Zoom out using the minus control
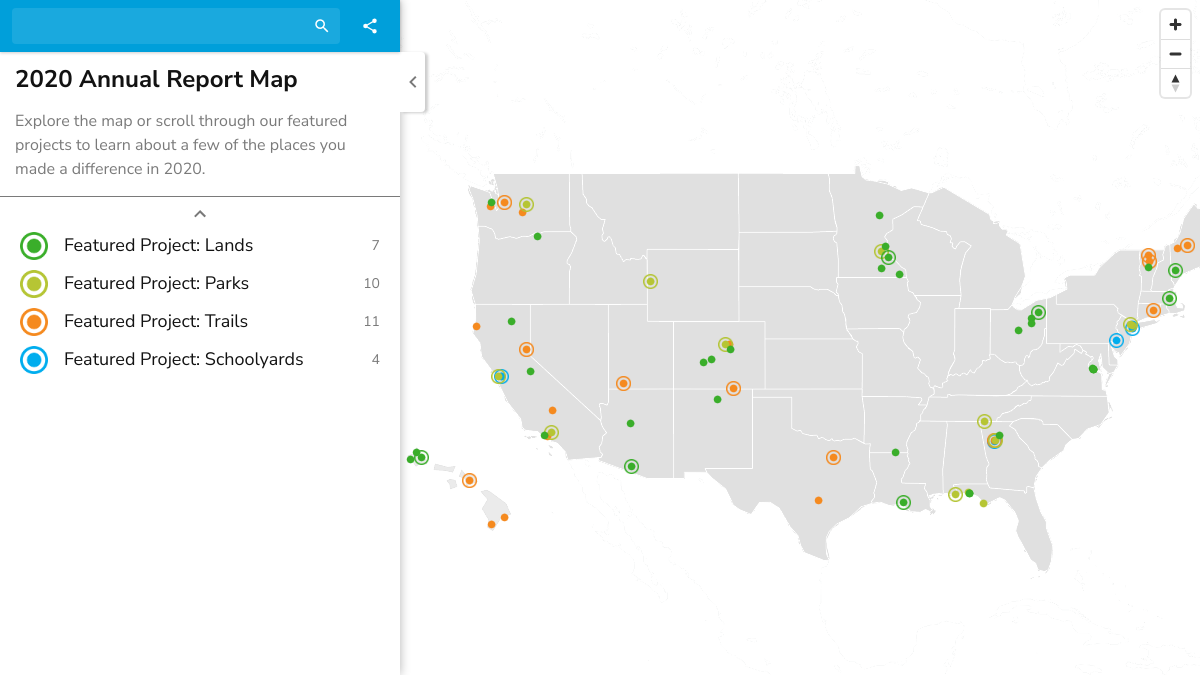Screen dimensions: 1200x675 tap(1174, 54)
